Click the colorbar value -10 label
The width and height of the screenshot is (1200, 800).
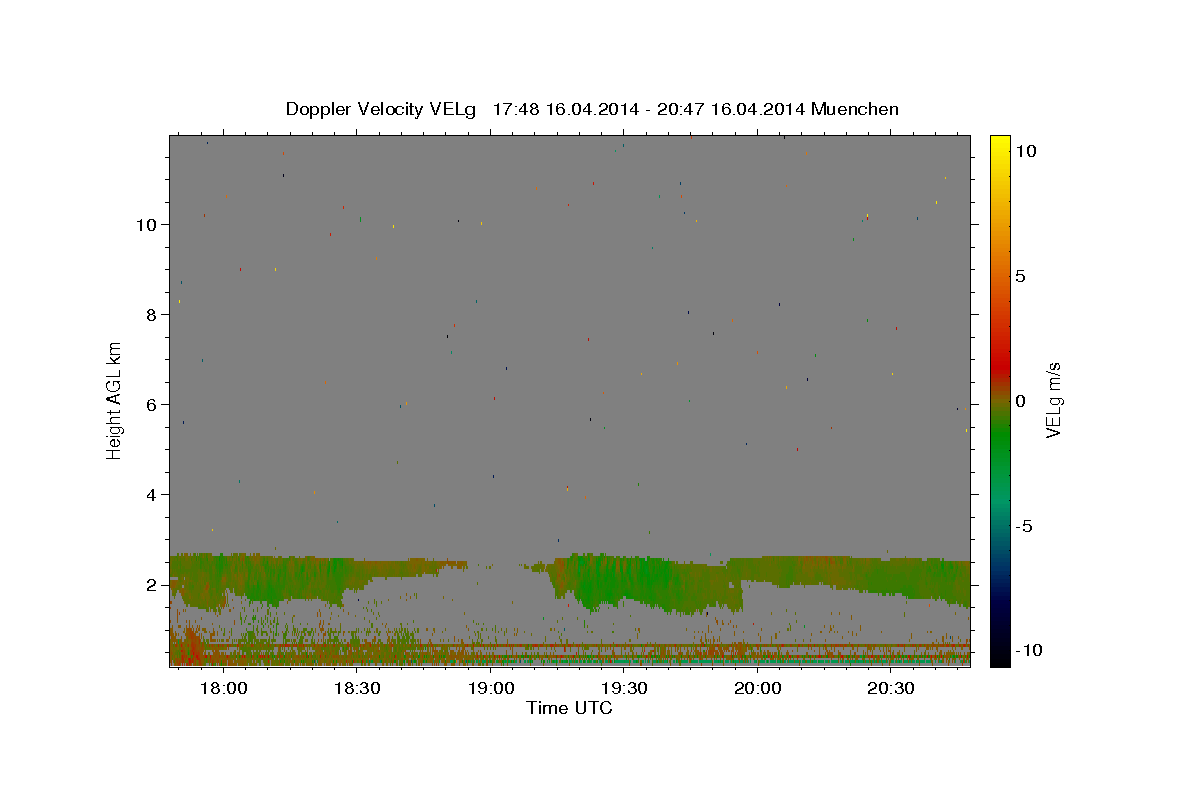tap(1028, 651)
